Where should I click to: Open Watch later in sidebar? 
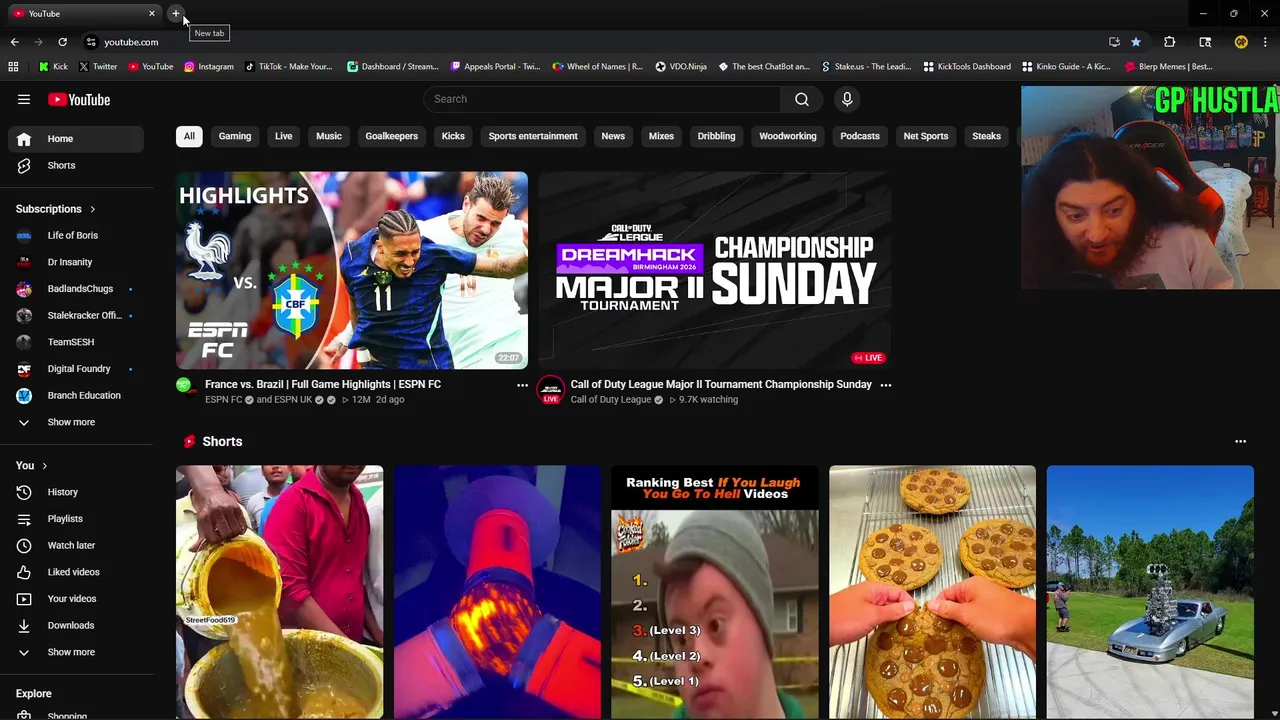76,545
